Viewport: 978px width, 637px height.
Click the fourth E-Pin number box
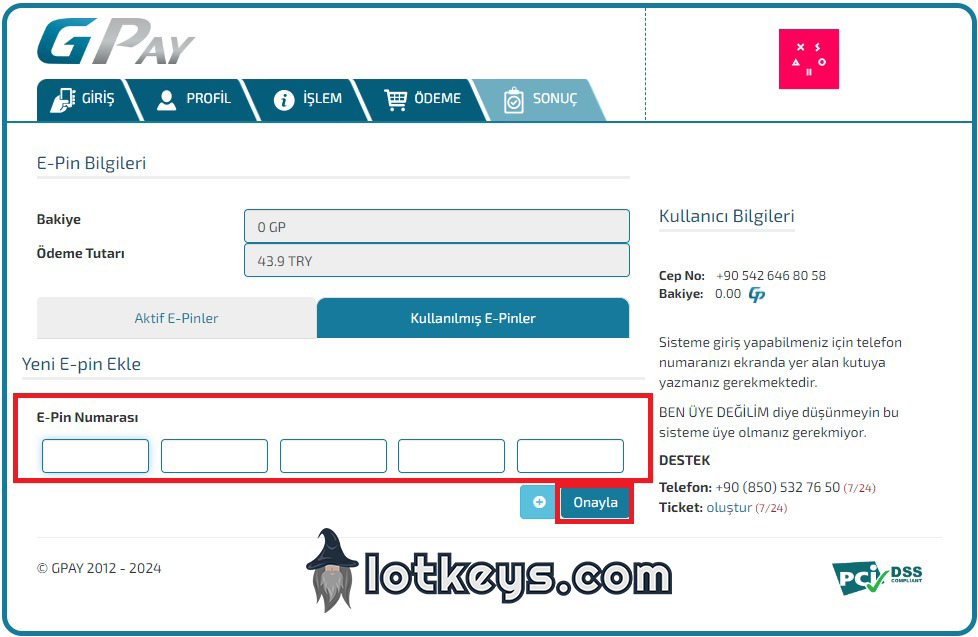click(452, 456)
